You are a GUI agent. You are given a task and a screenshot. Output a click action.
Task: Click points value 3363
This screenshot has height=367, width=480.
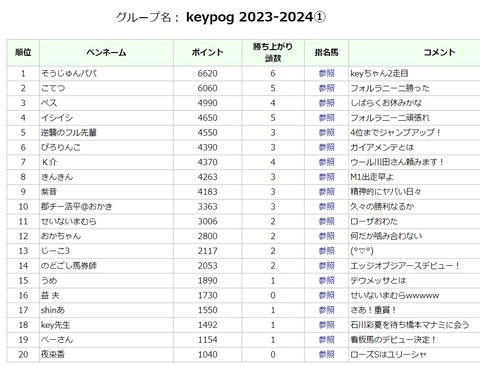207,206
